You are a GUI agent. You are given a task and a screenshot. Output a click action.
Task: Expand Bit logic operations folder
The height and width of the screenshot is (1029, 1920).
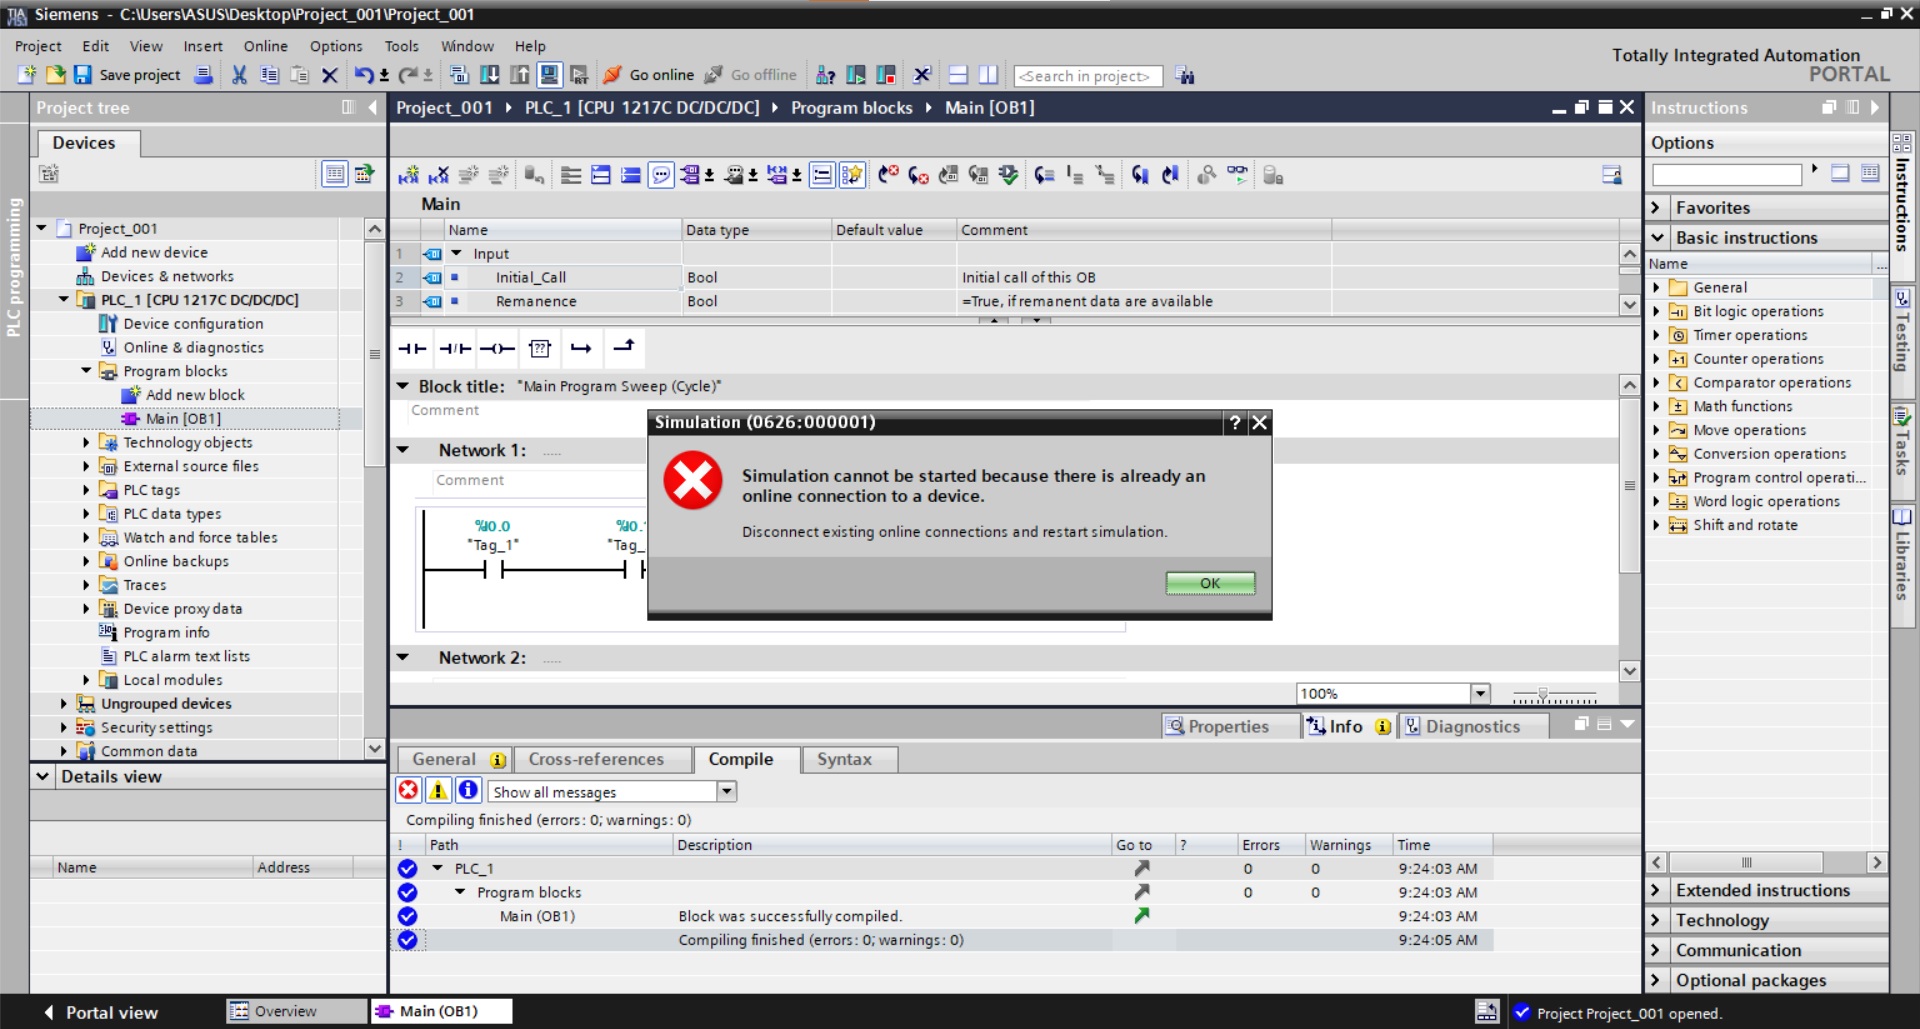[1656, 311]
